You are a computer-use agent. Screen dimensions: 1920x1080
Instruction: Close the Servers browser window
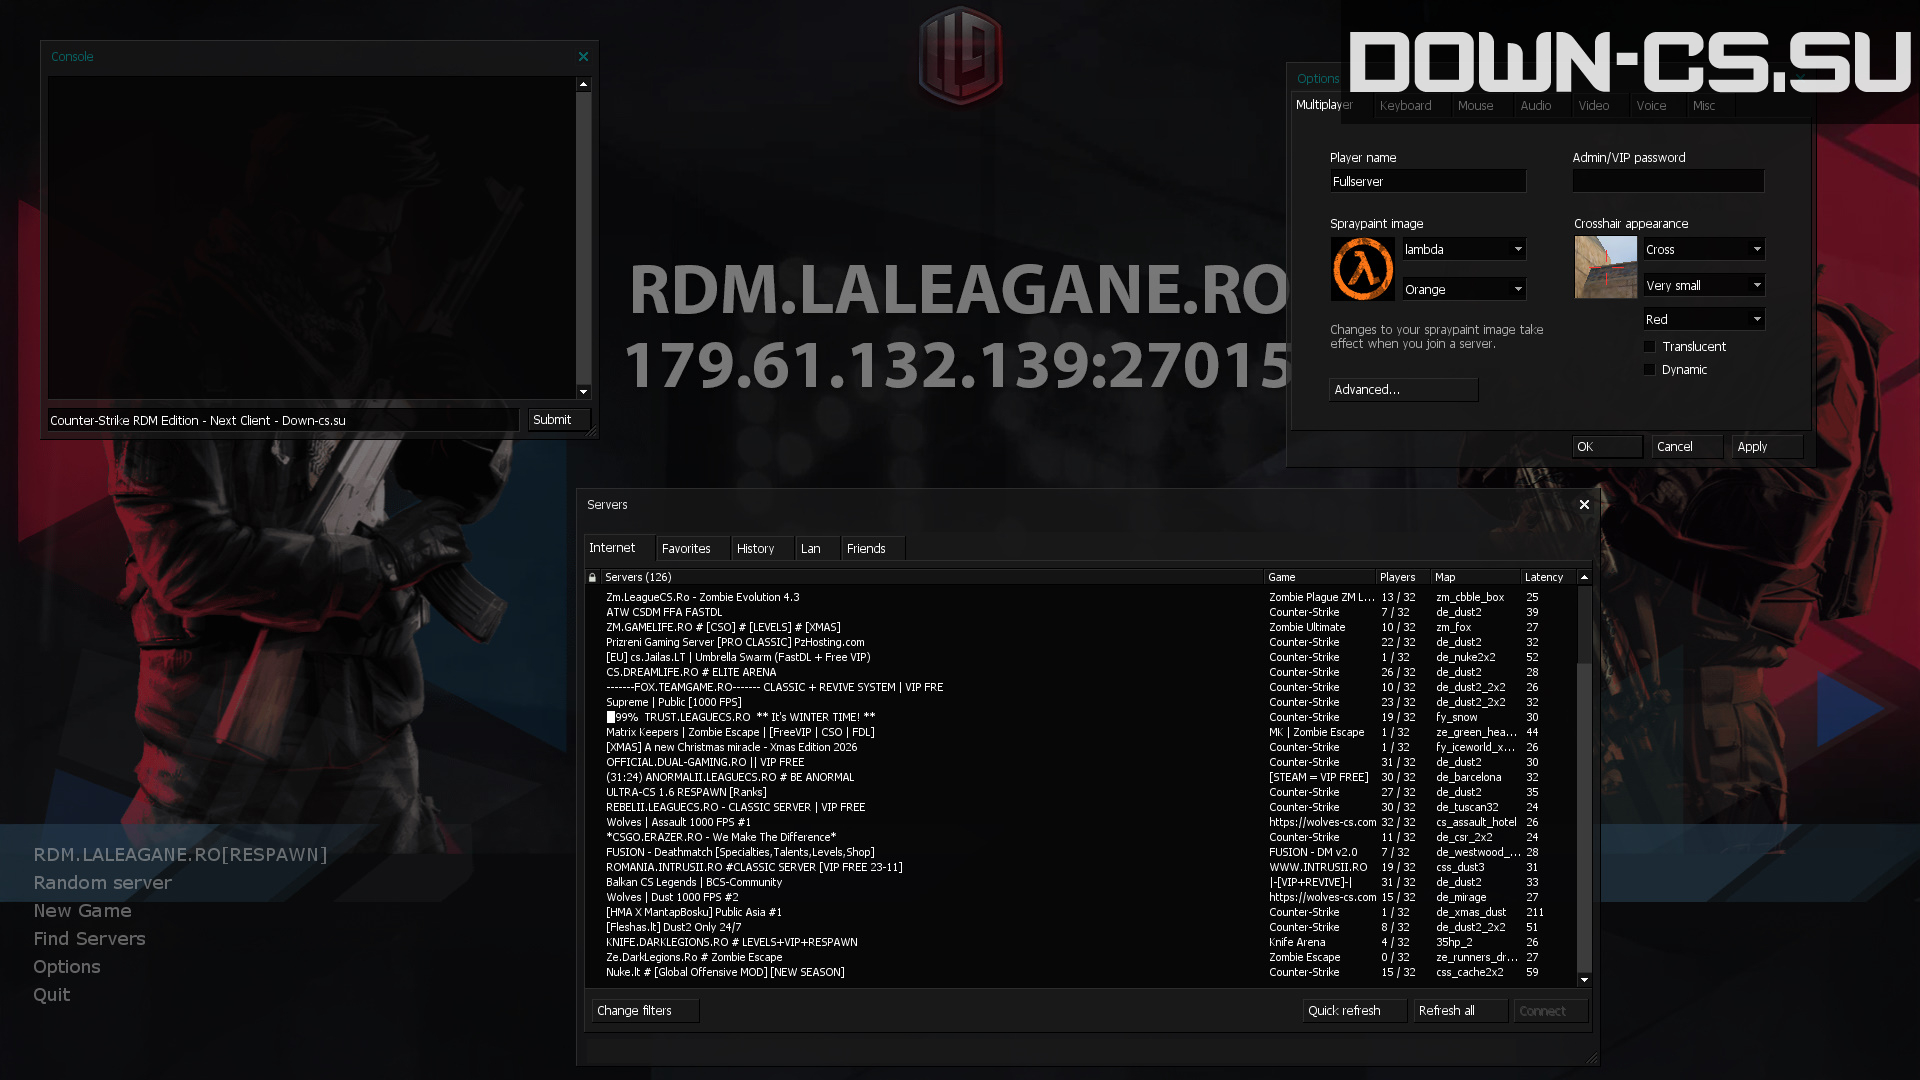[1584, 505]
